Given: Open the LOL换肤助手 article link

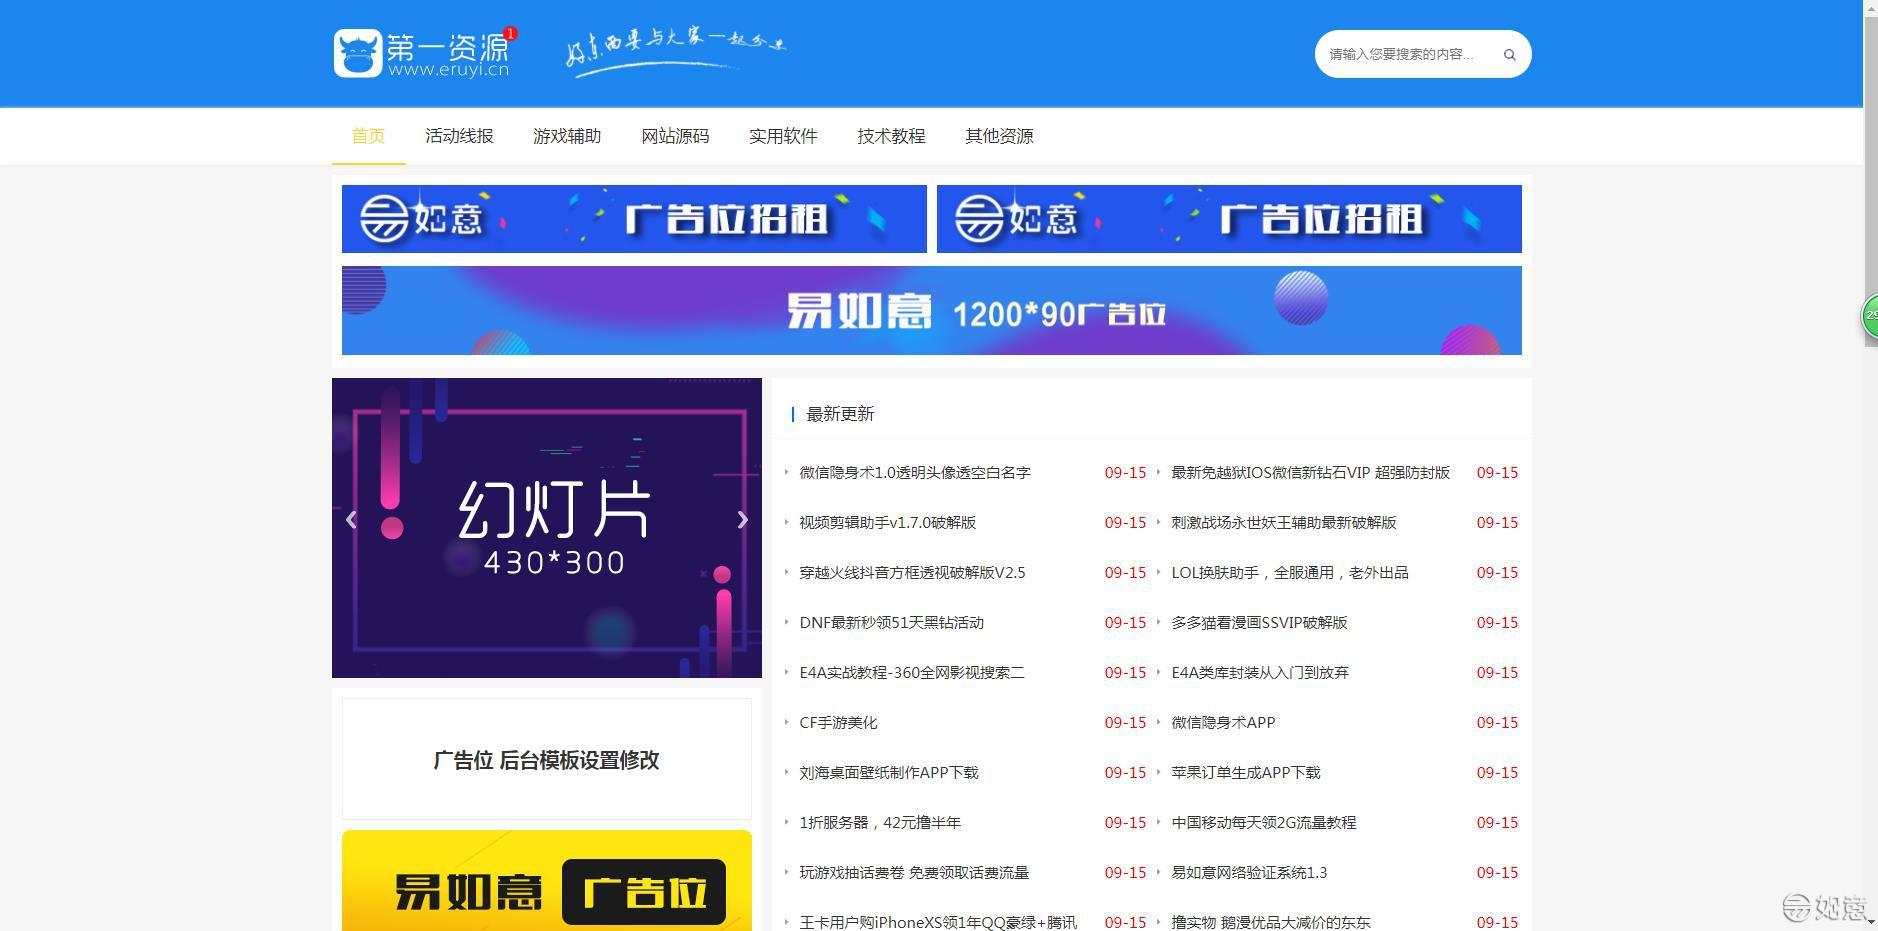Looking at the screenshot, I should pyautogui.click(x=1289, y=572).
